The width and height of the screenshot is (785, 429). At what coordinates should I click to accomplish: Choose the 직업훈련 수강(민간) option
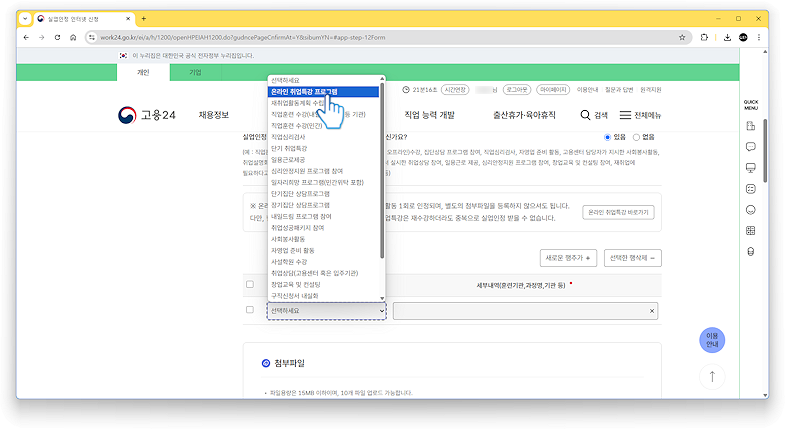(323, 126)
